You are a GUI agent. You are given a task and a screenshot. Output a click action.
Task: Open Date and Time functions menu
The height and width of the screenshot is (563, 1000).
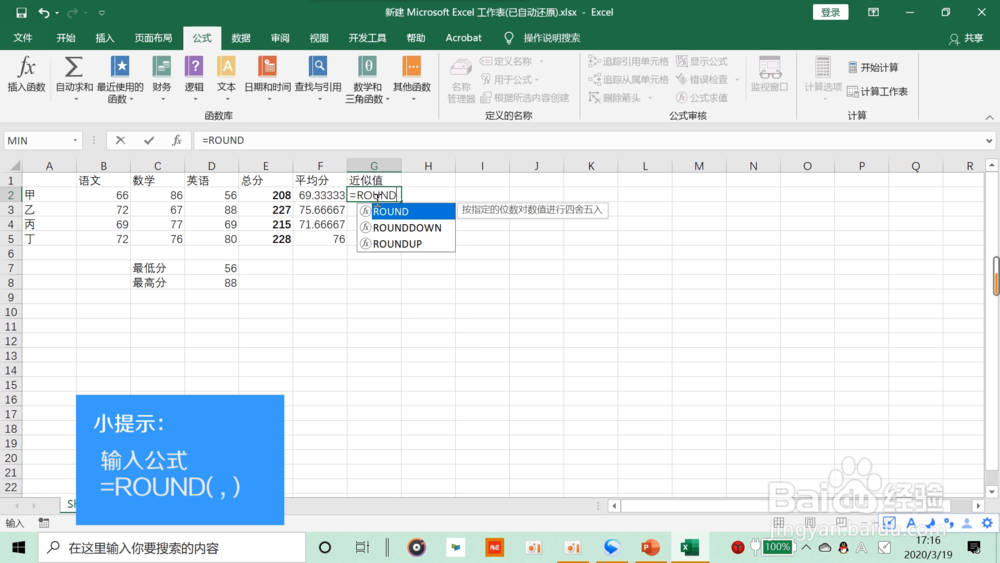[x=267, y=78]
